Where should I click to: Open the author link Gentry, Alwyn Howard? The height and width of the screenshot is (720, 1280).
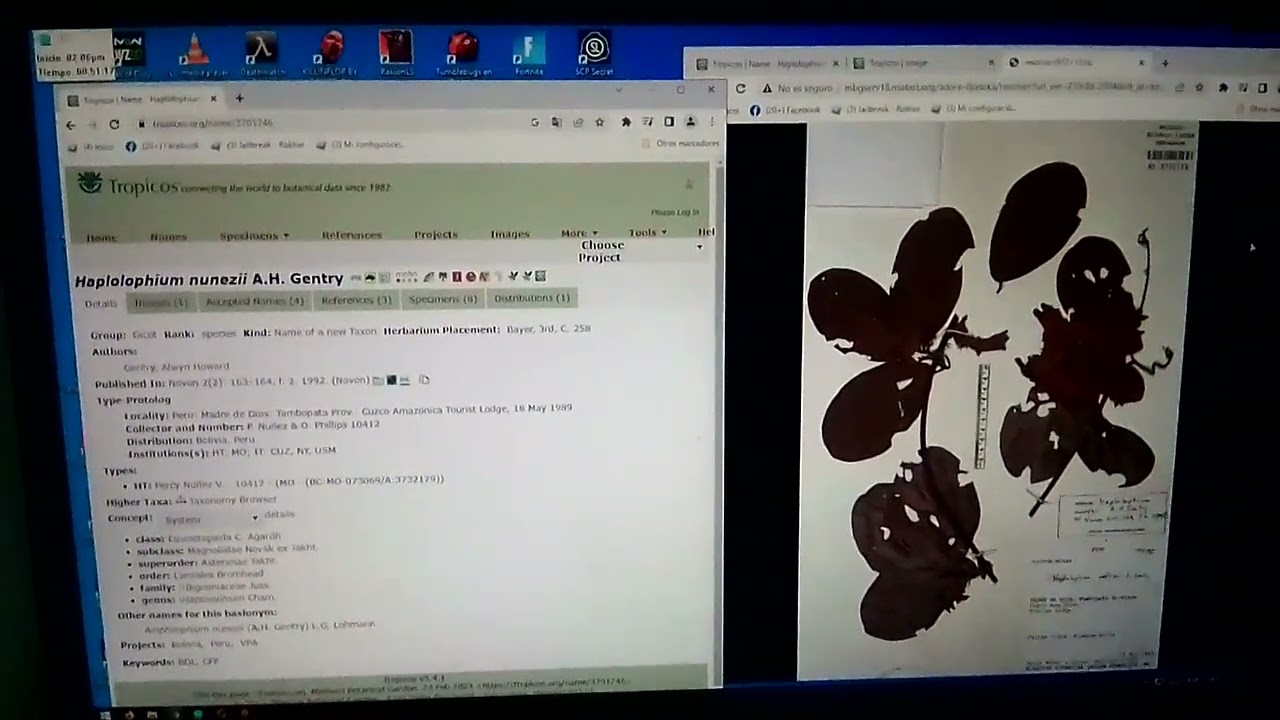pos(176,366)
